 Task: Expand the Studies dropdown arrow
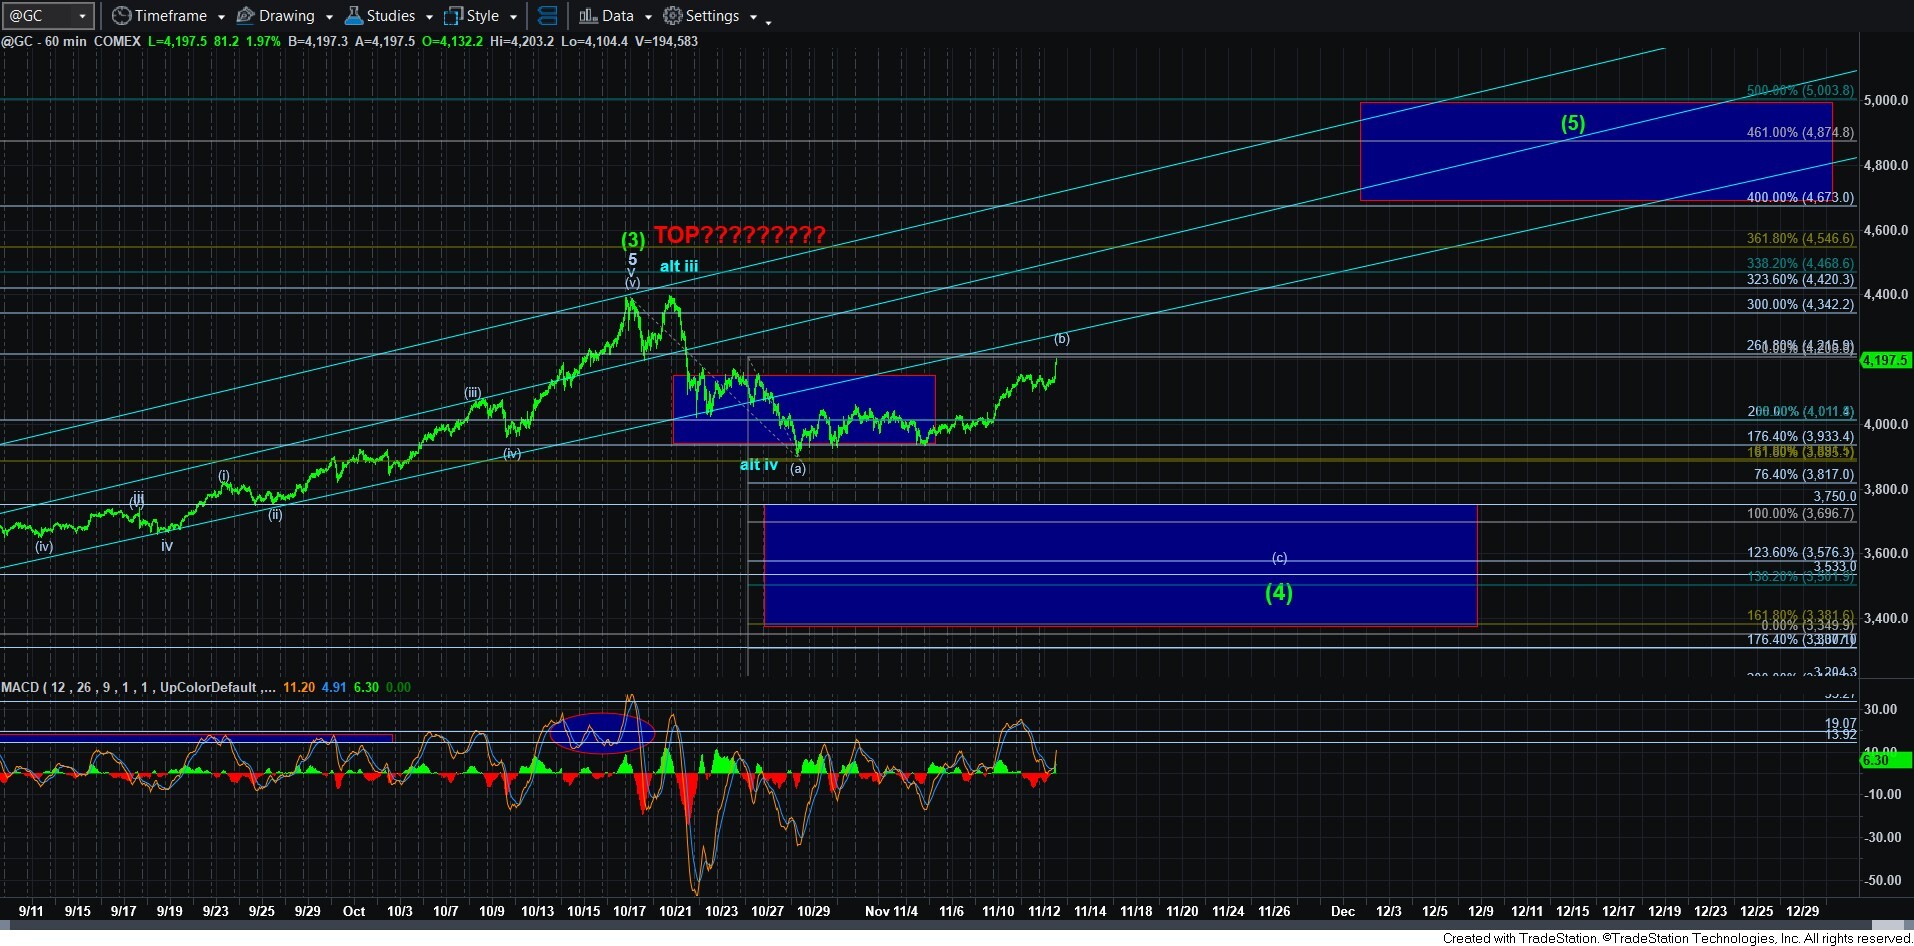(429, 17)
